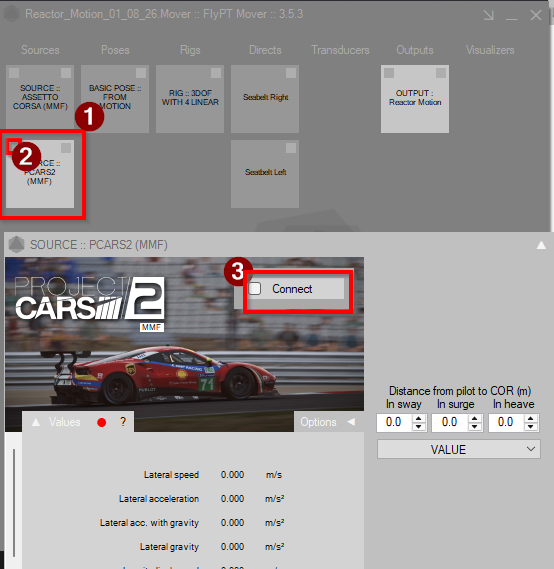Click the Distance from pilot to COR (m) label
Viewport: 554px width, 569px height.
click(460, 391)
